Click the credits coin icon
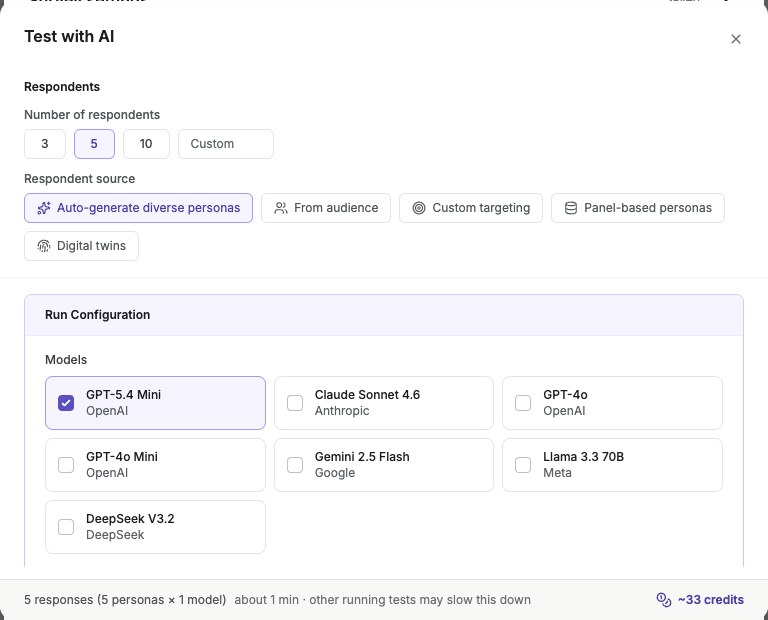Viewport: 768px width, 620px height. point(664,600)
